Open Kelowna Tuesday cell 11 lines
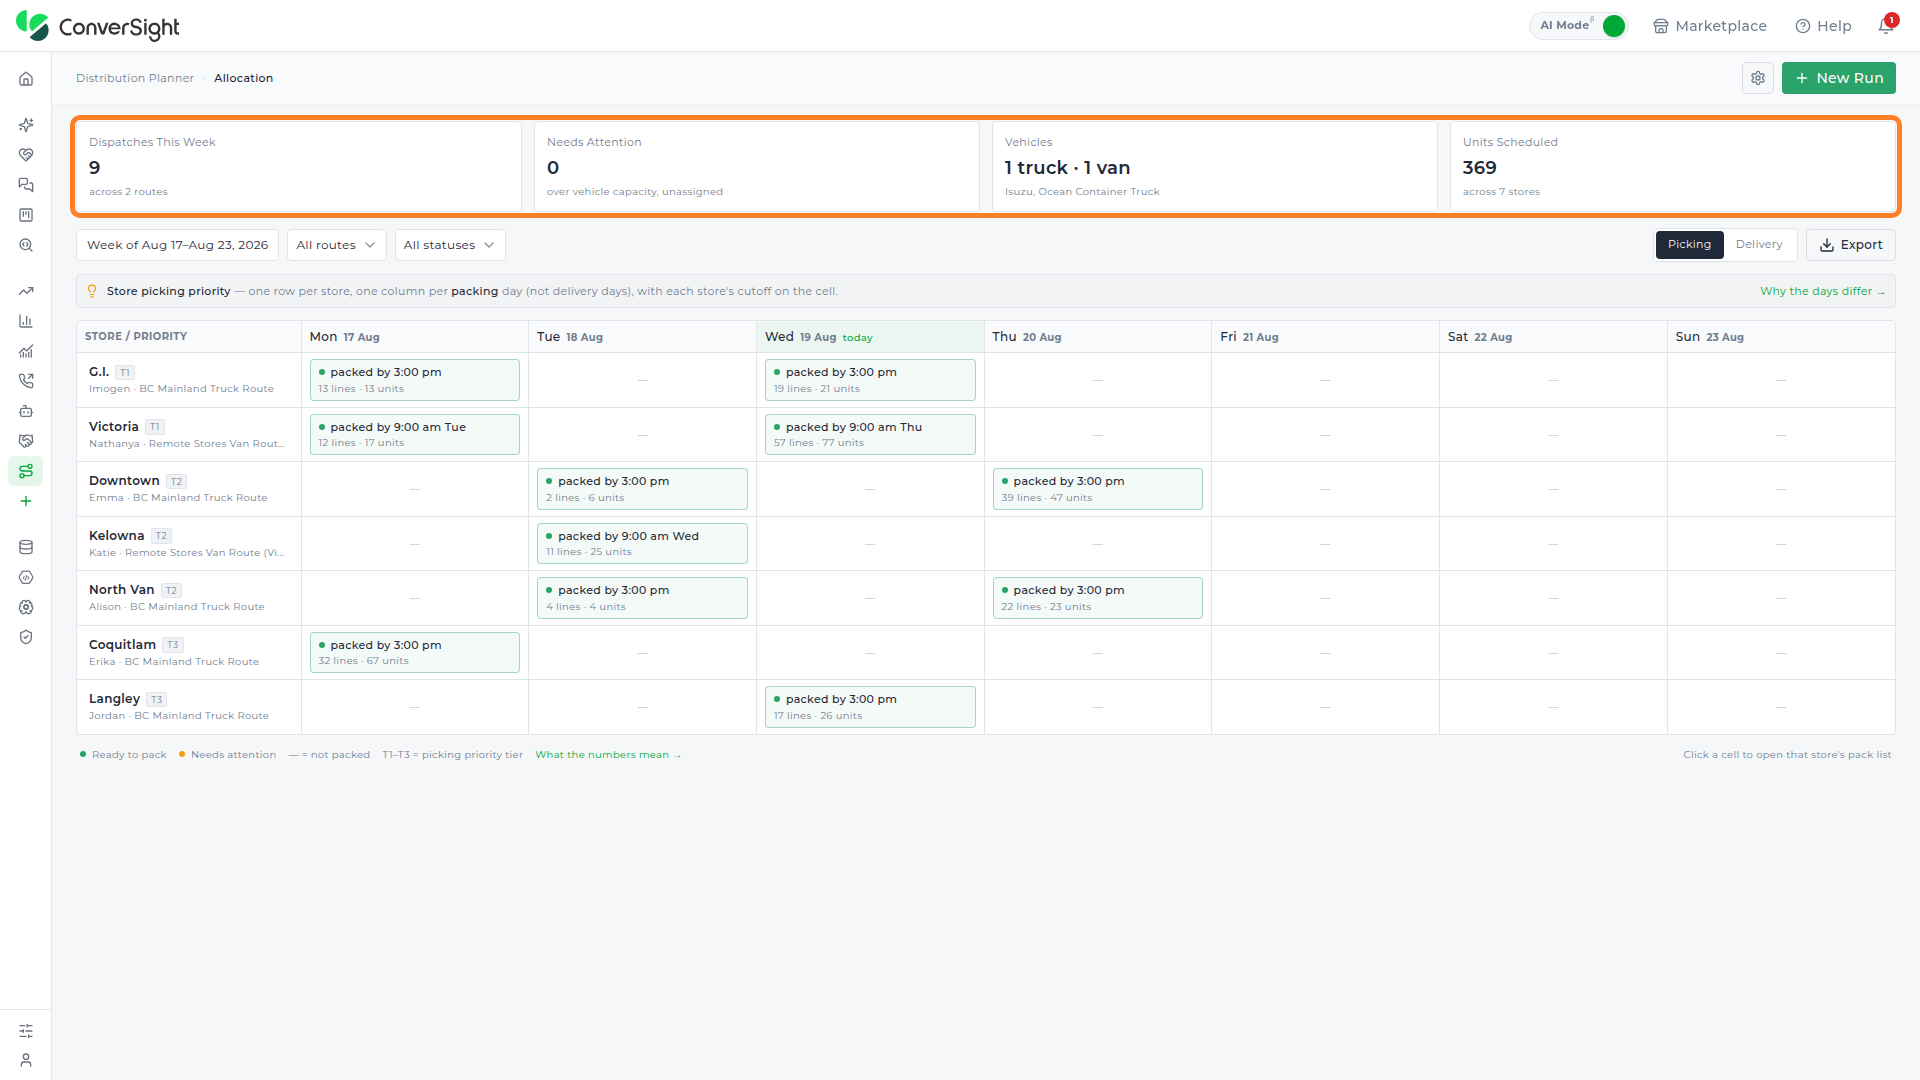Image resolution: width=1920 pixels, height=1080 pixels. coord(642,544)
